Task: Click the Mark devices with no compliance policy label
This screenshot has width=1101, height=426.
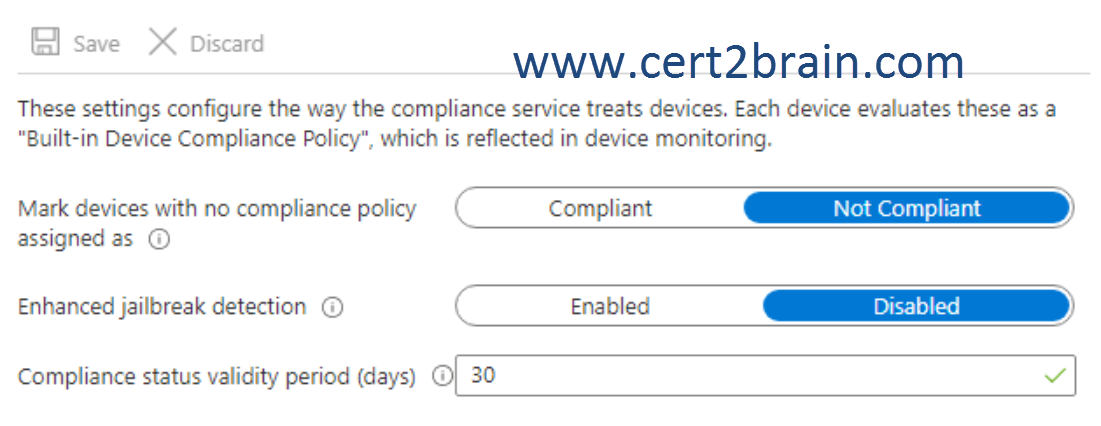Action: pos(217,223)
